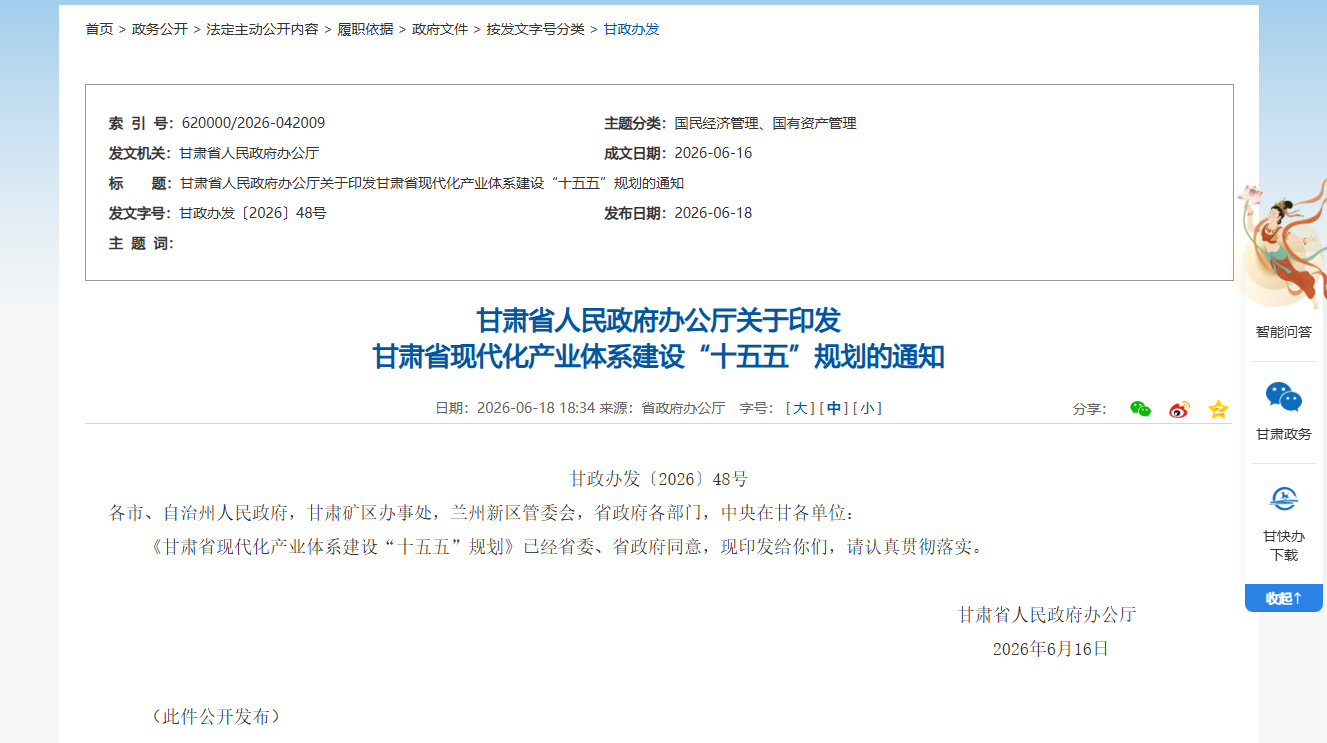Open the 智能问答 flying figure mascot

pyautogui.click(x=1281, y=245)
